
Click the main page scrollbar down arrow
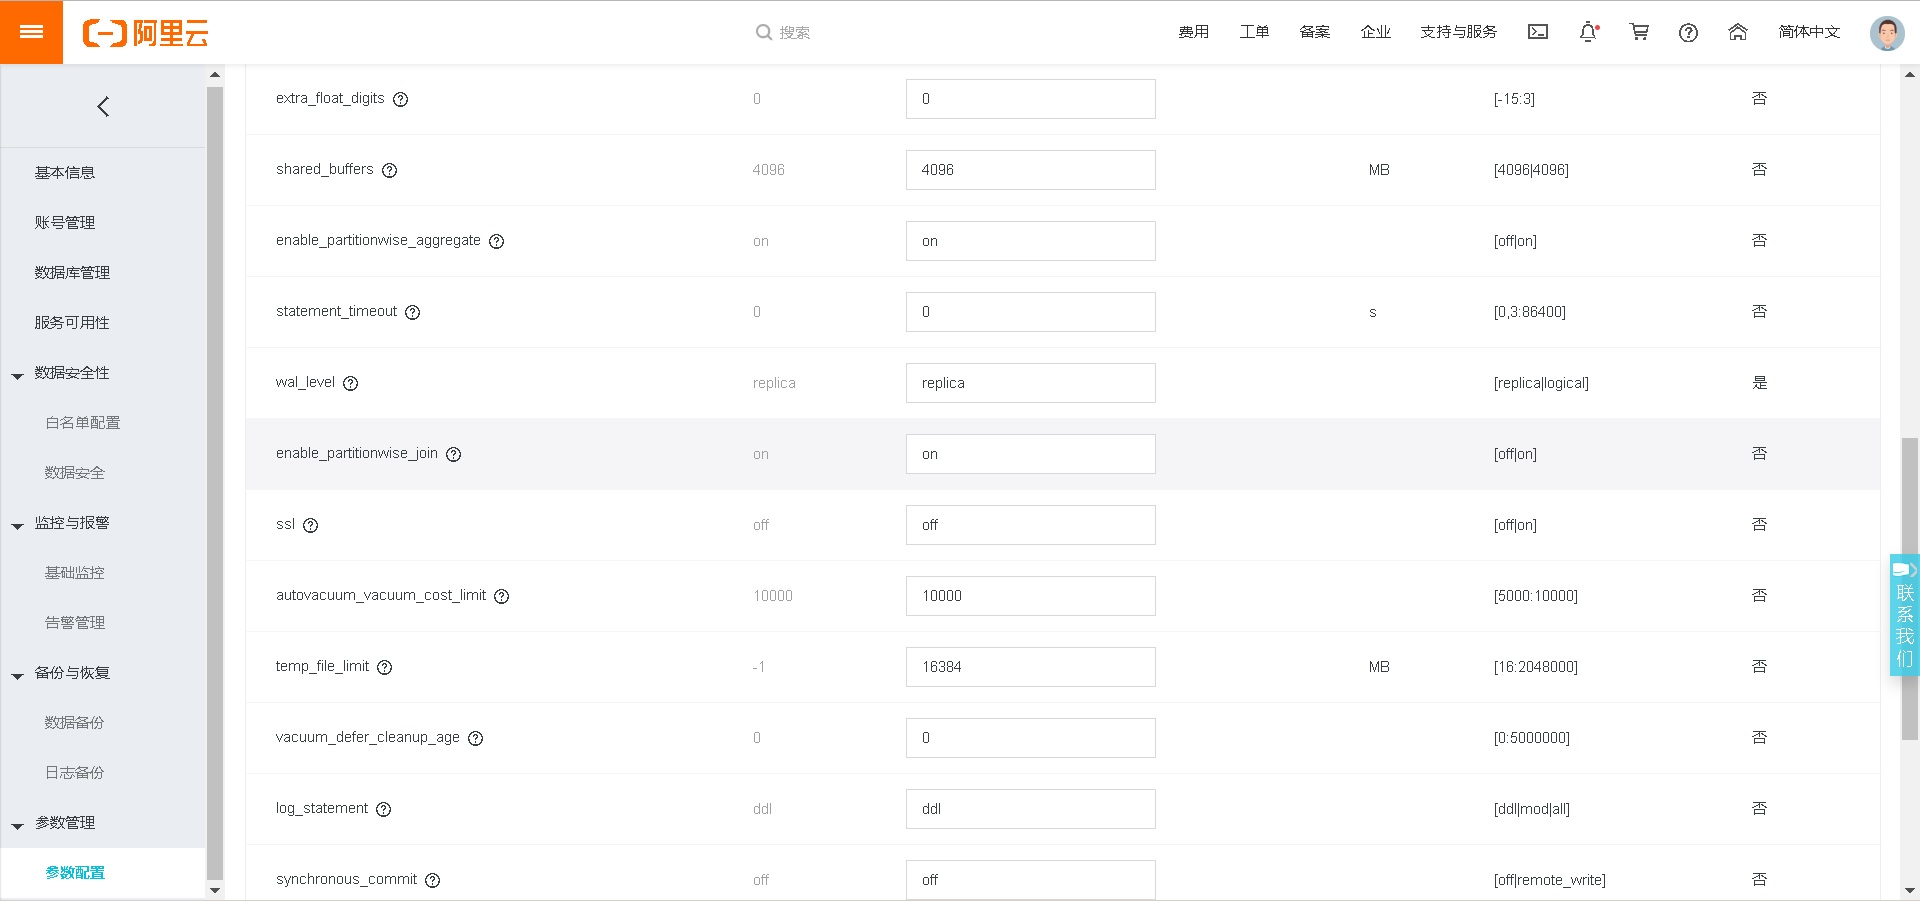click(x=1910, y=890)
